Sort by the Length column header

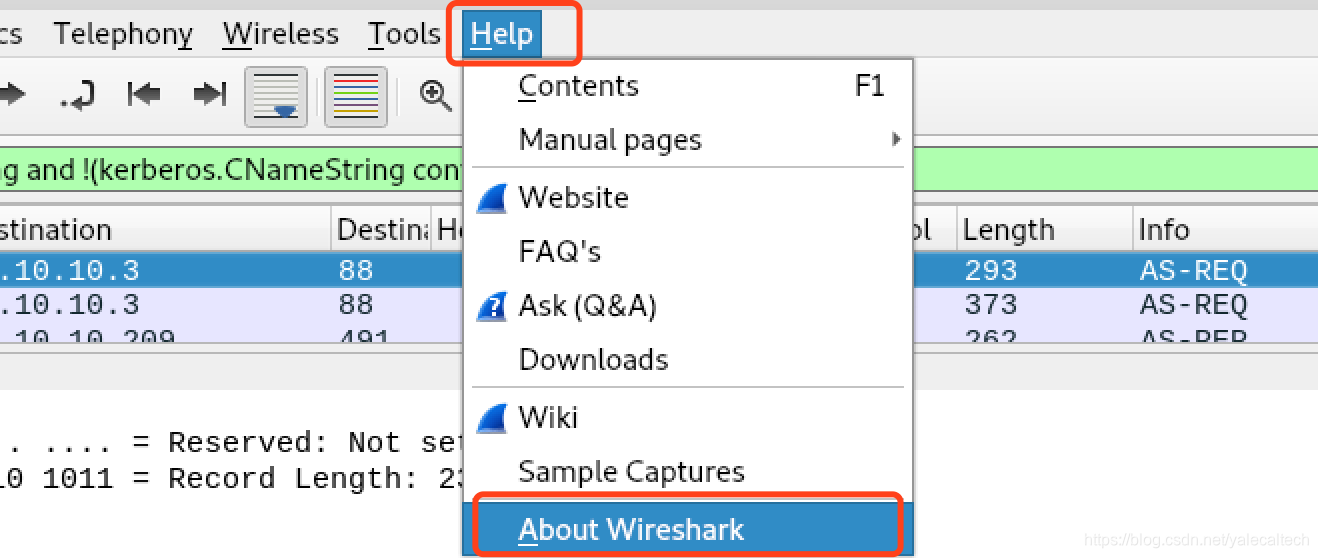coord(1044,230)
